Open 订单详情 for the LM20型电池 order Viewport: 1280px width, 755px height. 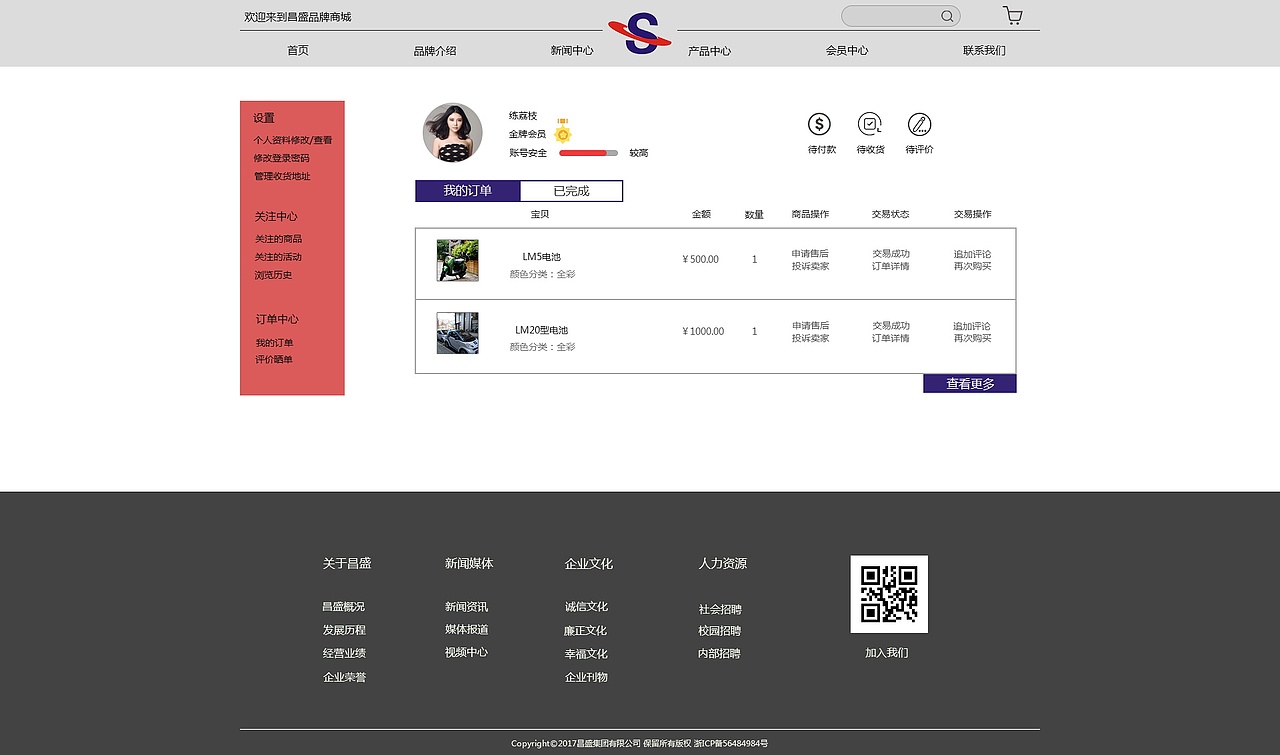890,338
